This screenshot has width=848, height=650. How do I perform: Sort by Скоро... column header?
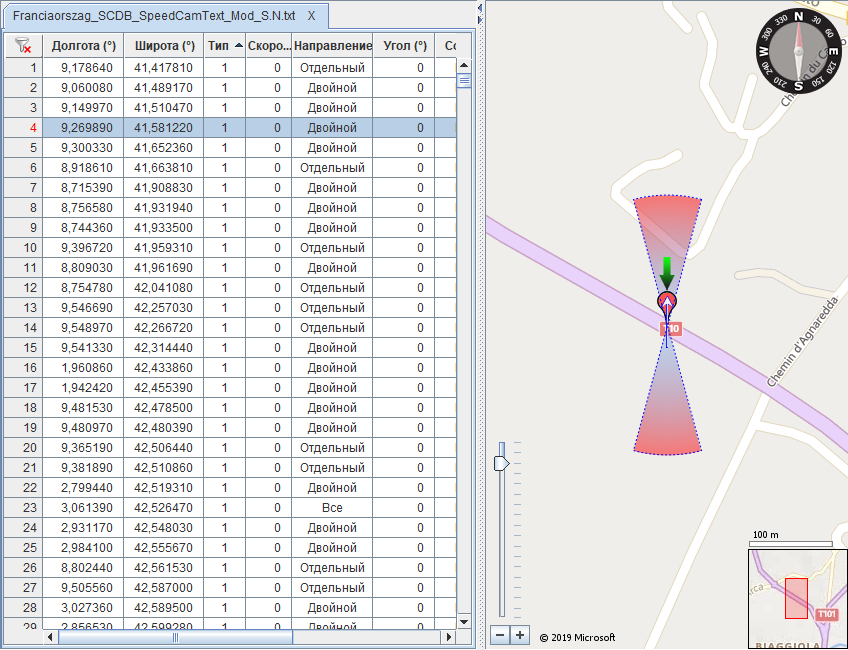click(x=269, y=46)
